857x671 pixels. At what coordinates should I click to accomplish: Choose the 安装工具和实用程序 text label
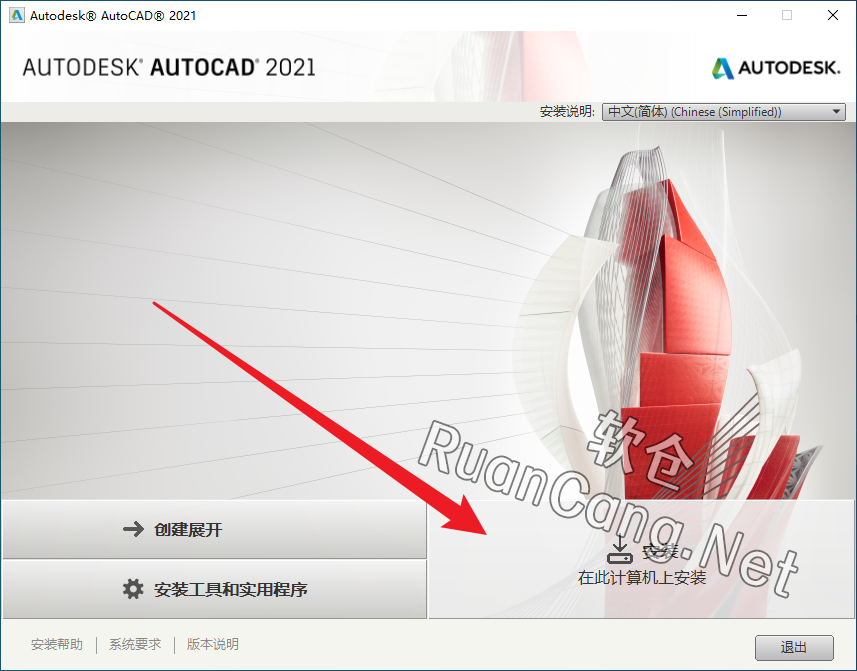tap(231, 589)
